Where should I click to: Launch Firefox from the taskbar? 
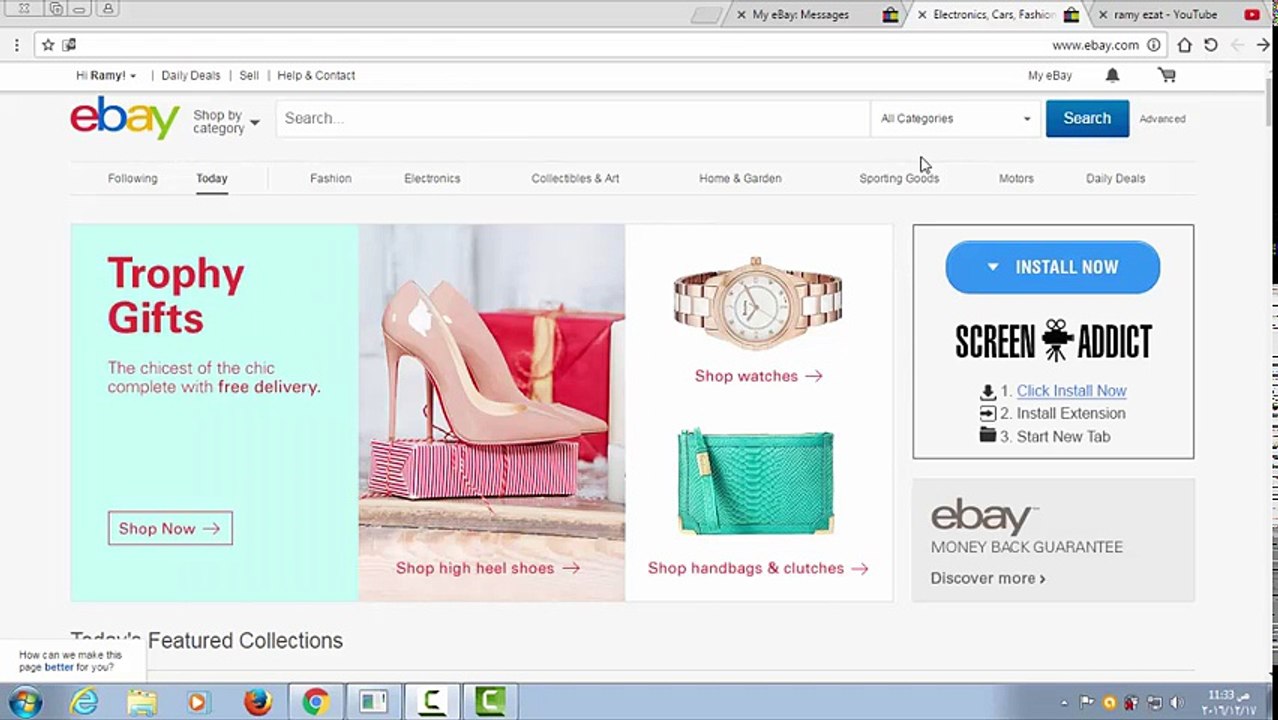[x=257, y=702]
